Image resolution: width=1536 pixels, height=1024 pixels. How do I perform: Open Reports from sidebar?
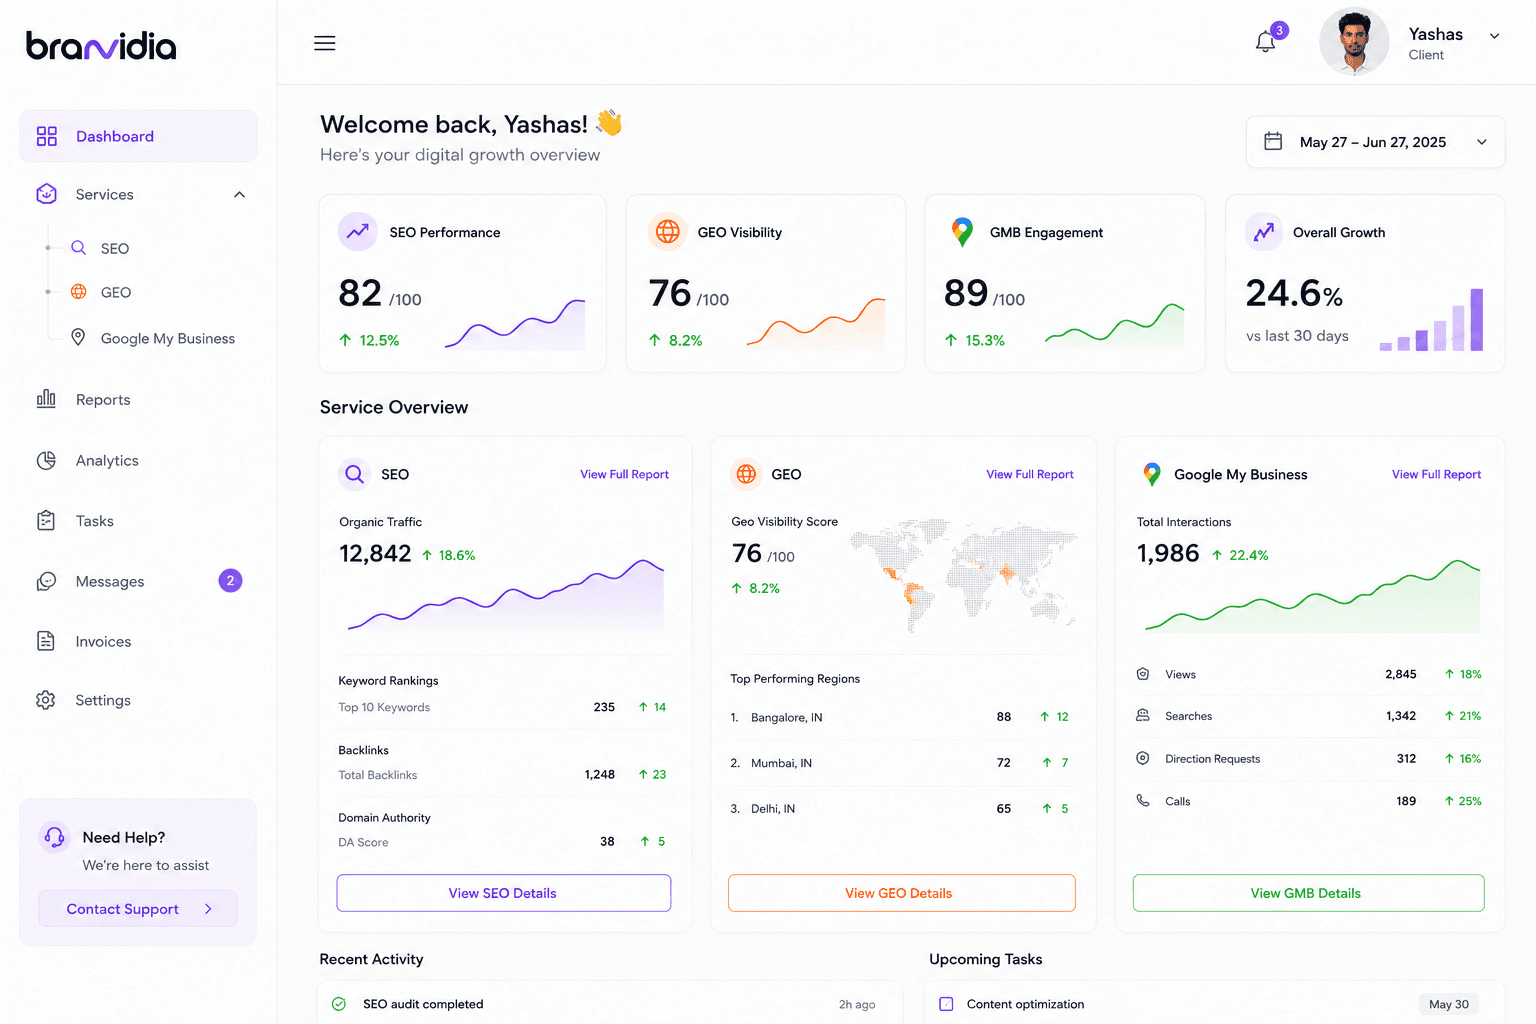coord(103,399)
